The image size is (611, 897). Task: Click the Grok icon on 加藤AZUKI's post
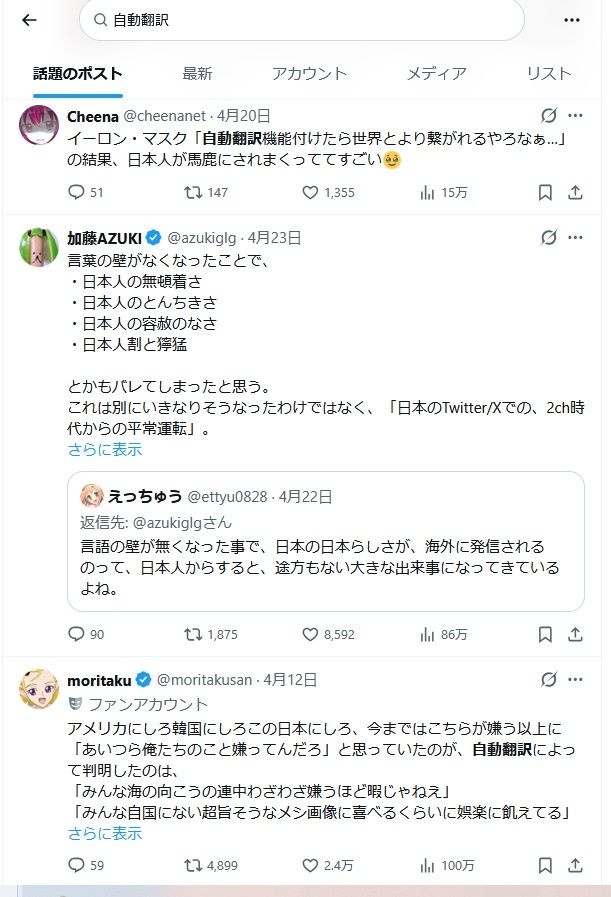tap(548, 238)
